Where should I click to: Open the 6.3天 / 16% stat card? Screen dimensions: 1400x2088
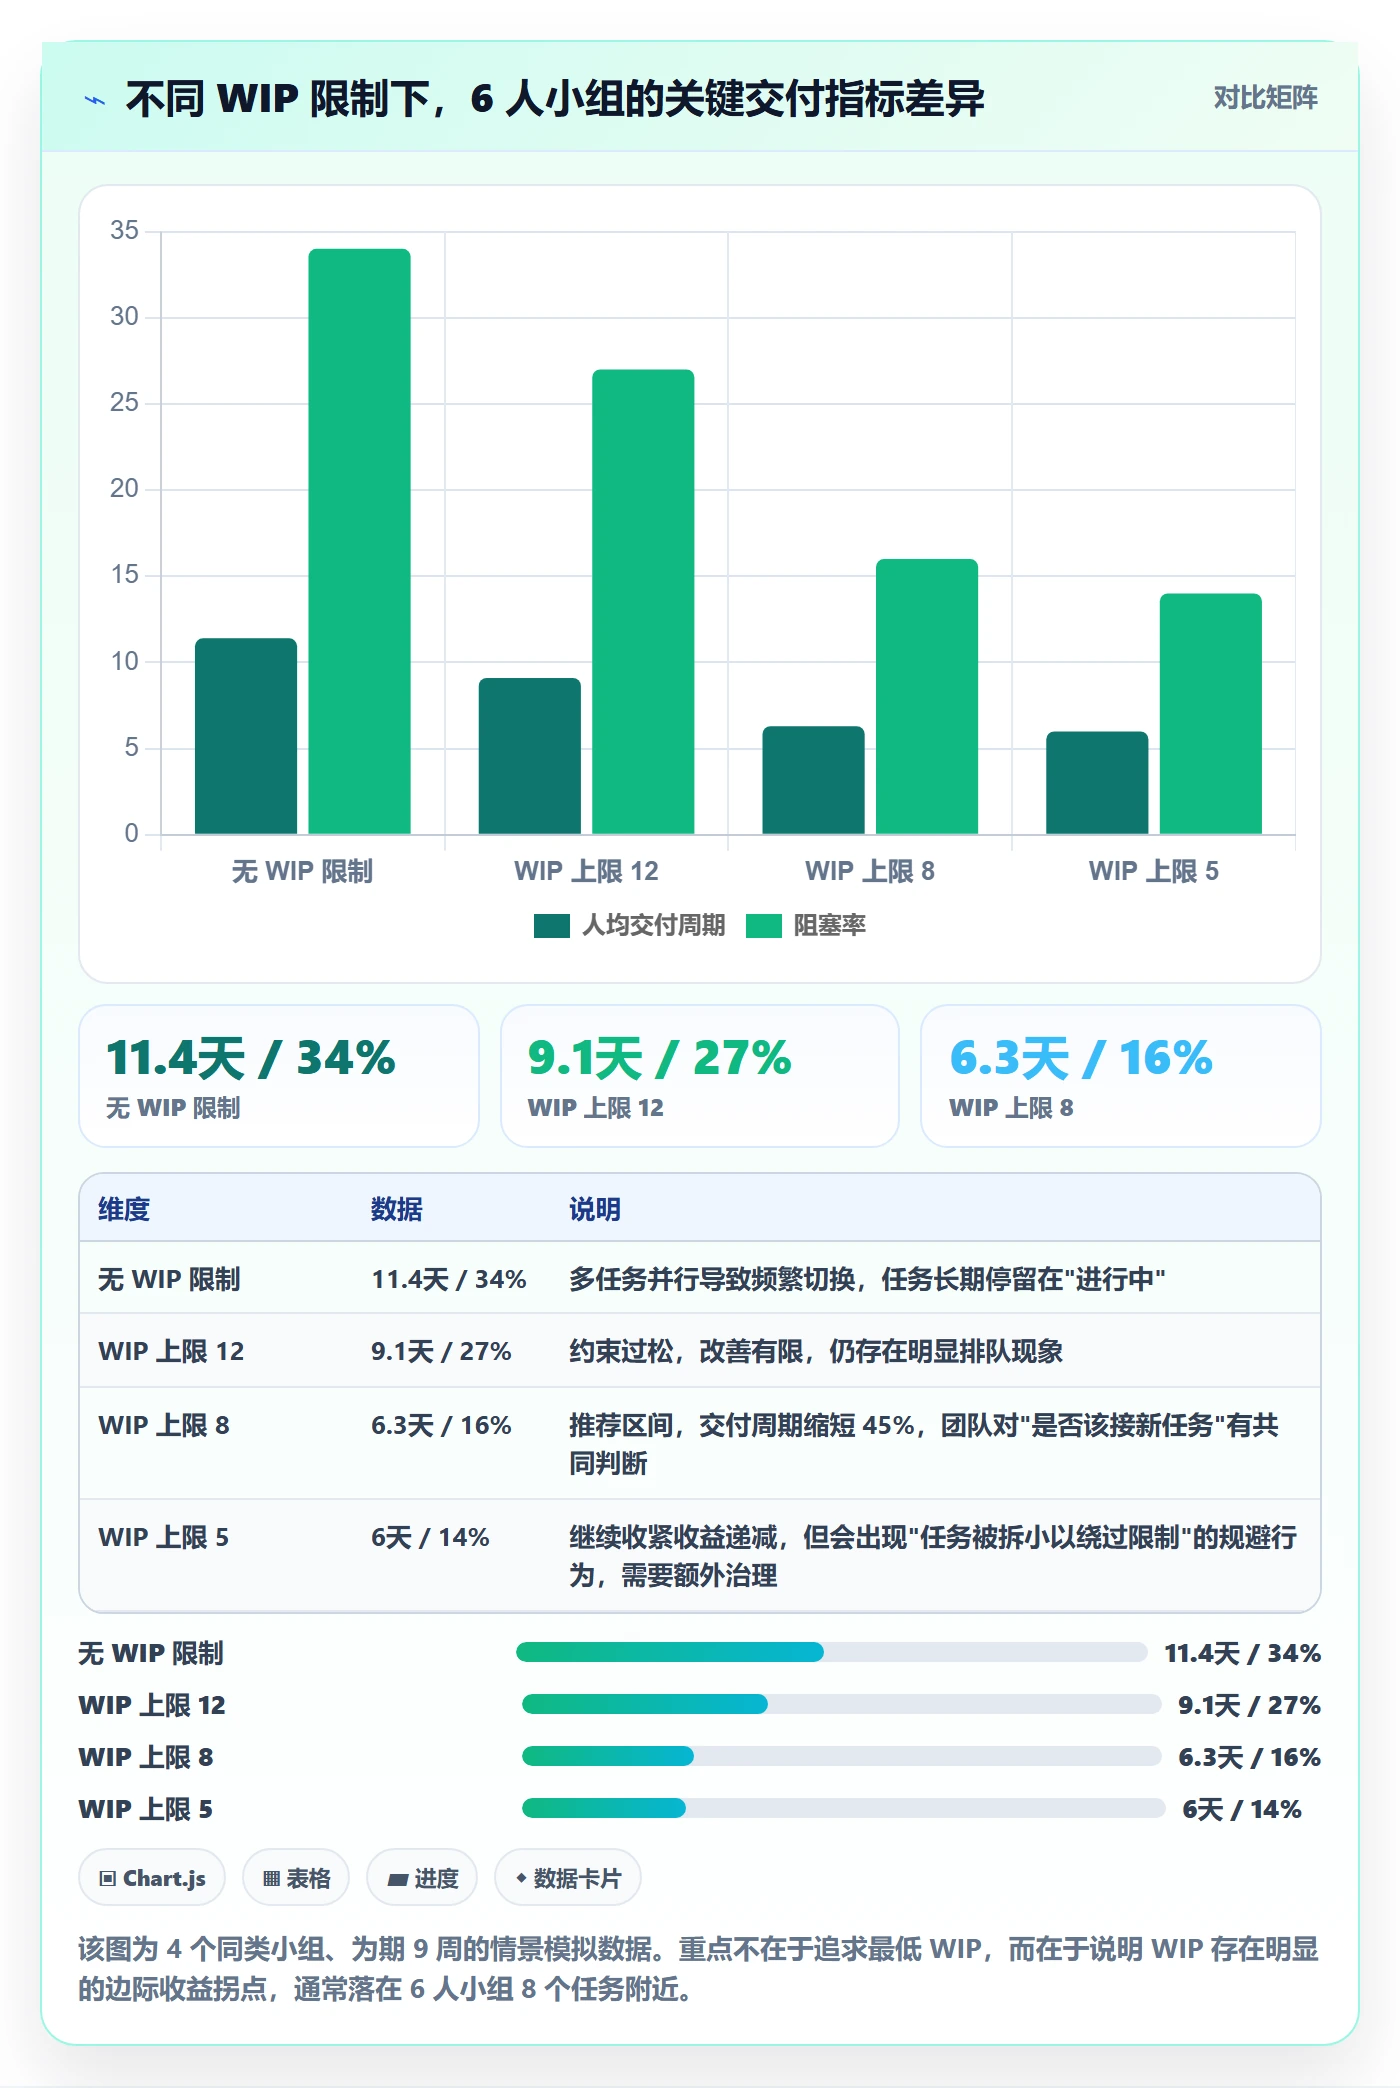[1121, 1076]
